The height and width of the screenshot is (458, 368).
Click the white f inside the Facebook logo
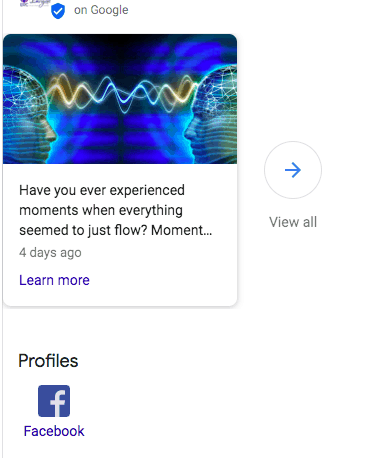point(58,403)
